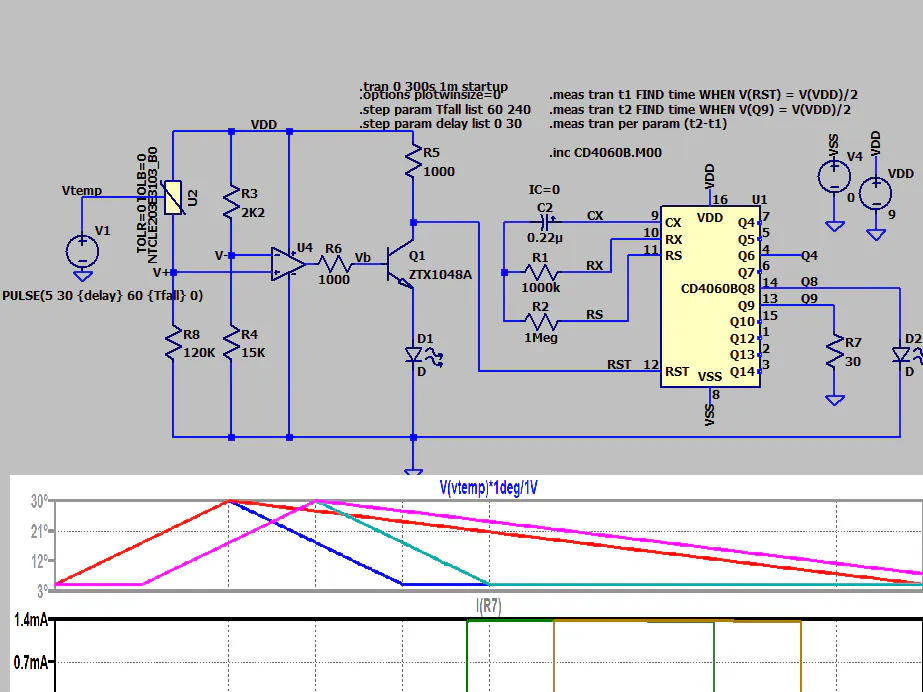This screenshot has width=923, height=692.
Task: Select the U2 NTC thermistor symbol
Action: click(x=173, y=198)
